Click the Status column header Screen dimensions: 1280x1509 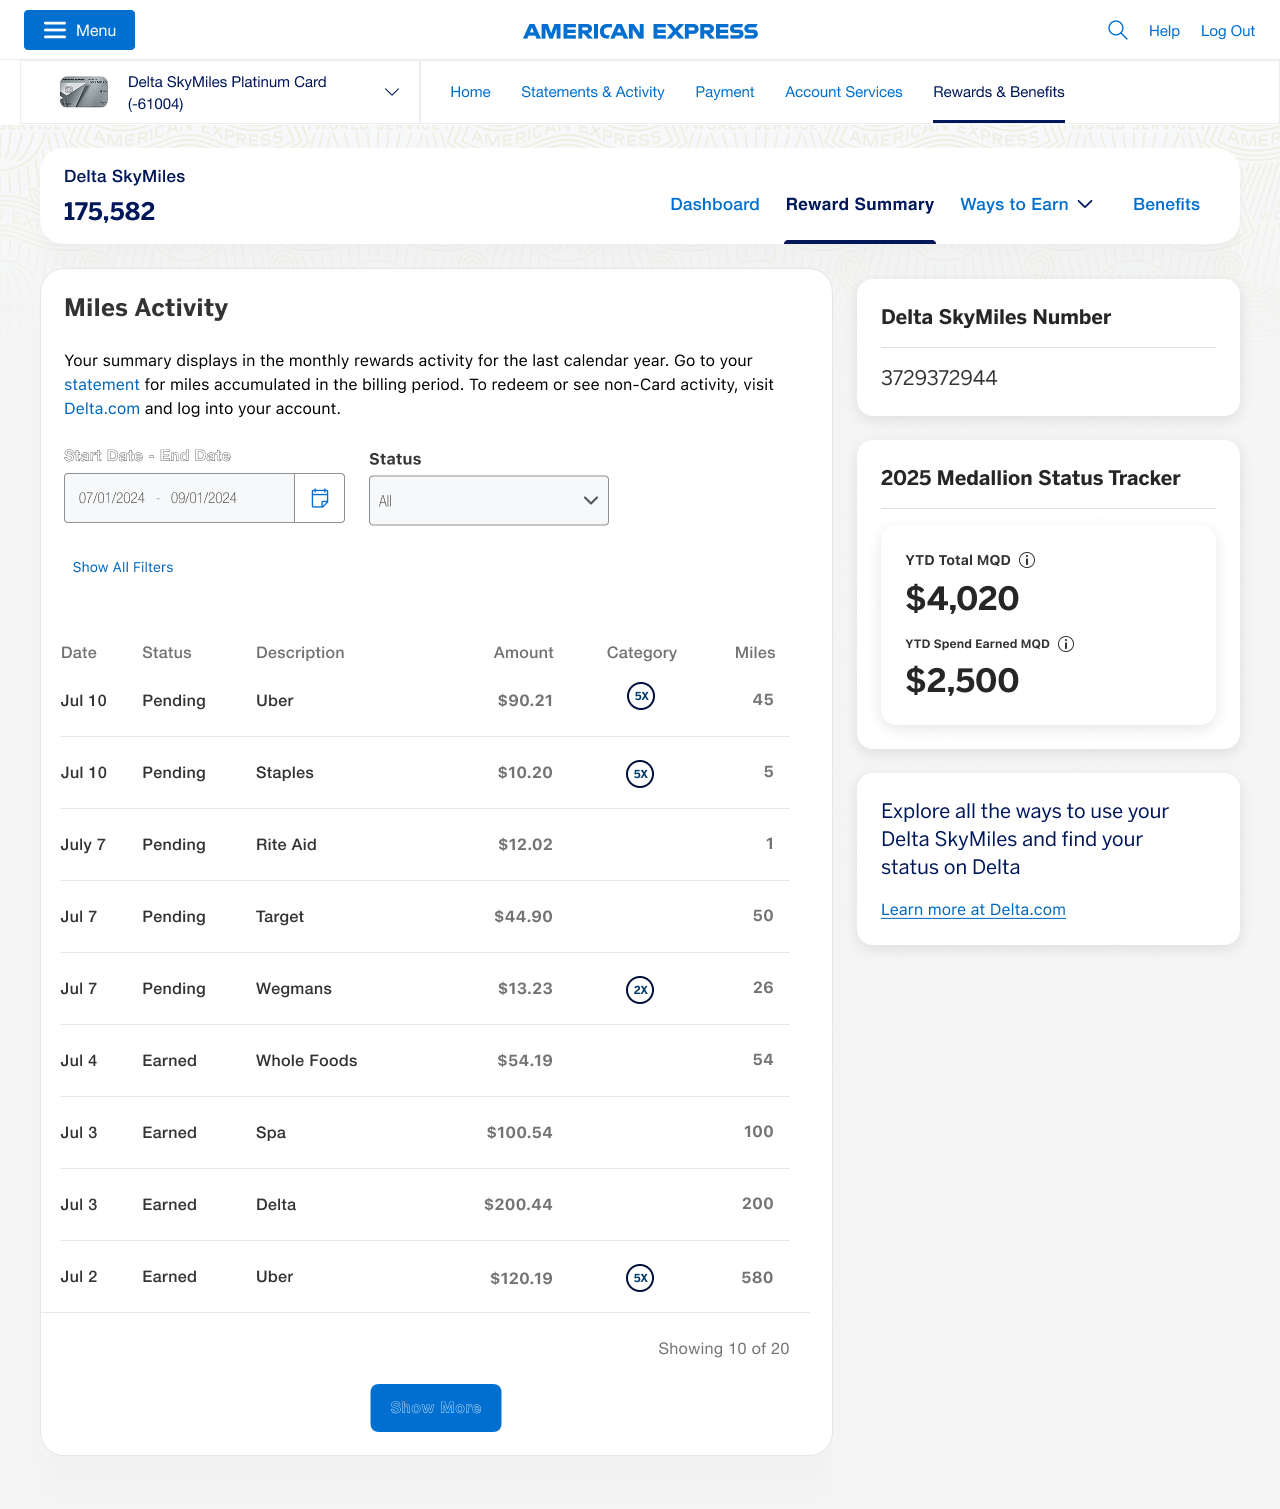[167, 653]
